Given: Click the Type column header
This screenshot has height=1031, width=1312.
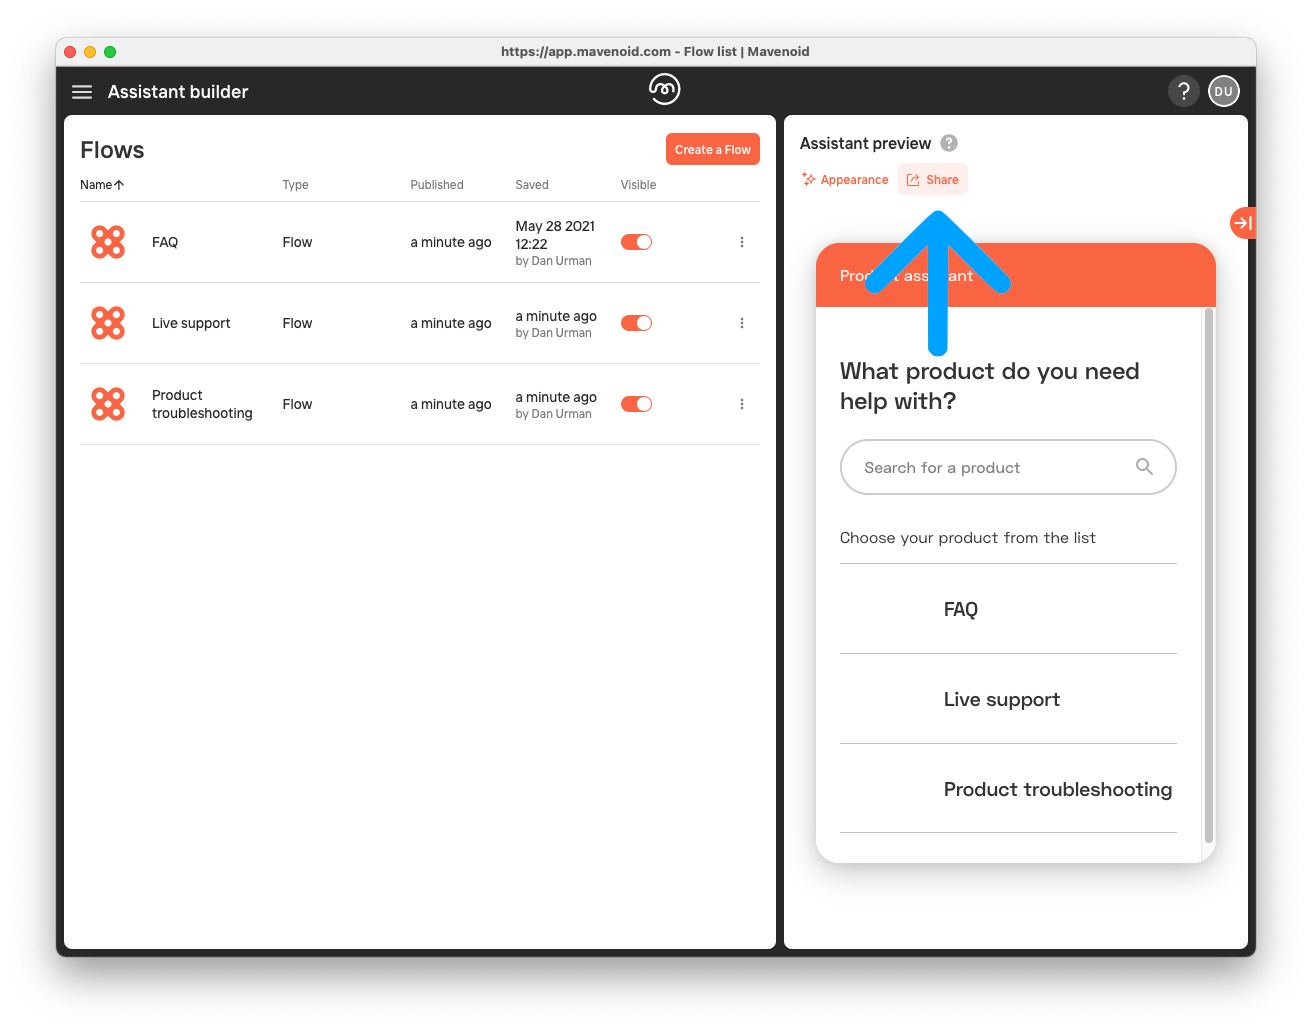Looking at the screenshot, I should [x=296, y=185].
